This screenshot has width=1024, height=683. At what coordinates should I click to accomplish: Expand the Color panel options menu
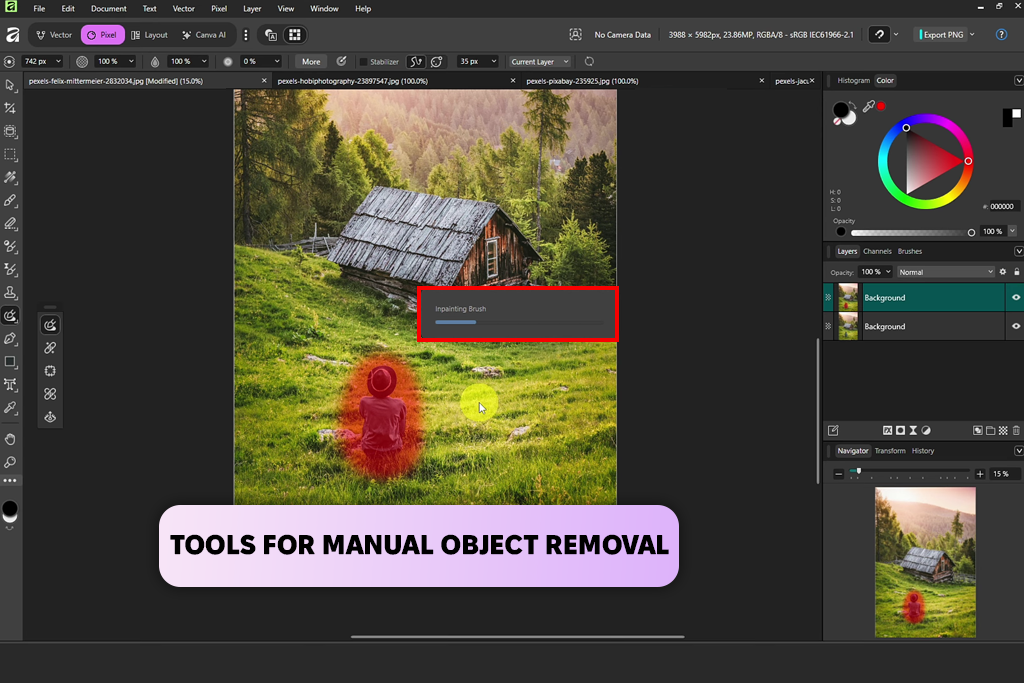pyautogui.click(x=1018, y=80)
